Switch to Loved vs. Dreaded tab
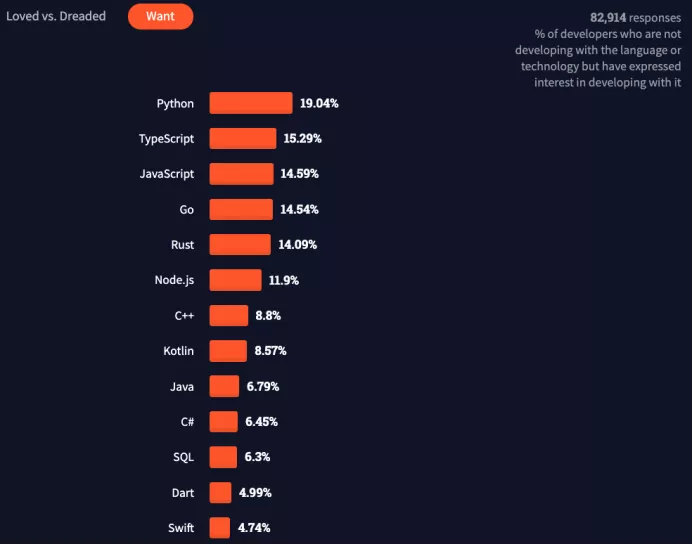This screenshot has width=692, height=545. tap(56, 16)
